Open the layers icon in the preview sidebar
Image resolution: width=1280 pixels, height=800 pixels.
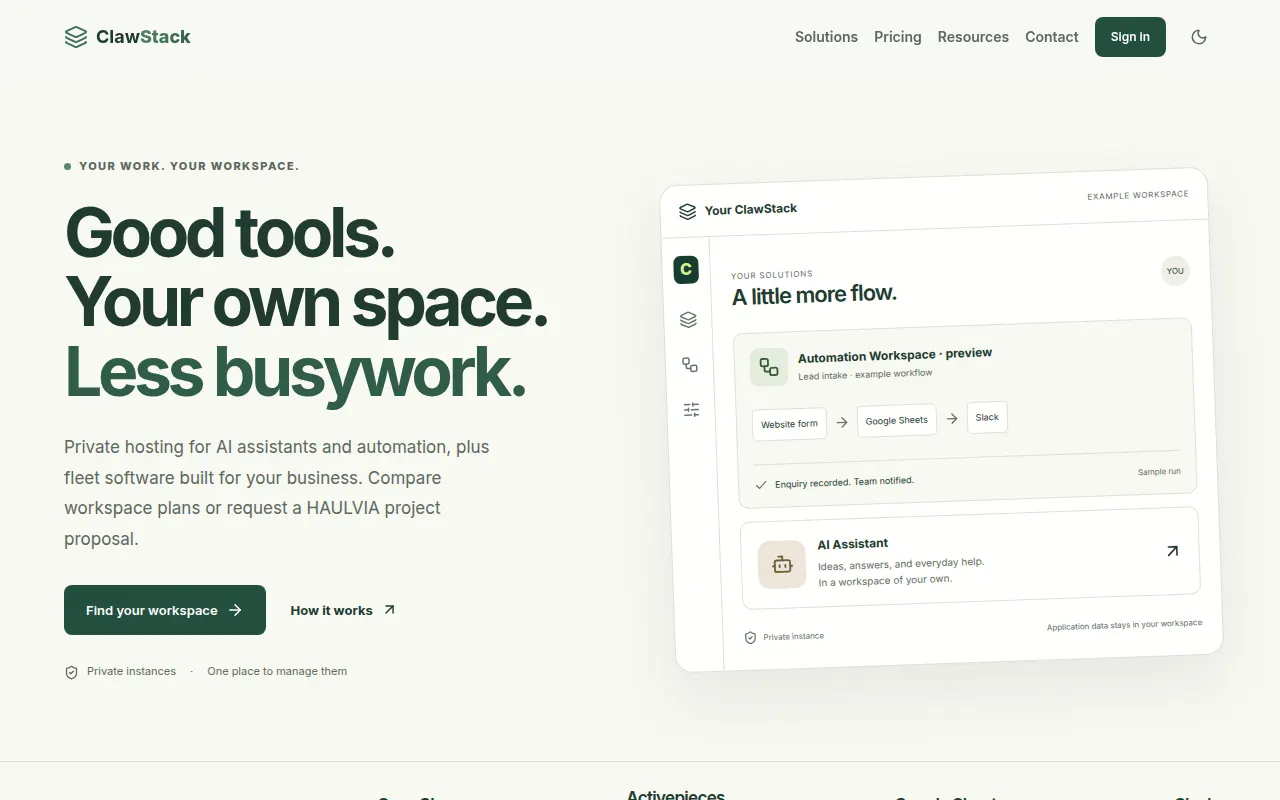tap(688, 320)
